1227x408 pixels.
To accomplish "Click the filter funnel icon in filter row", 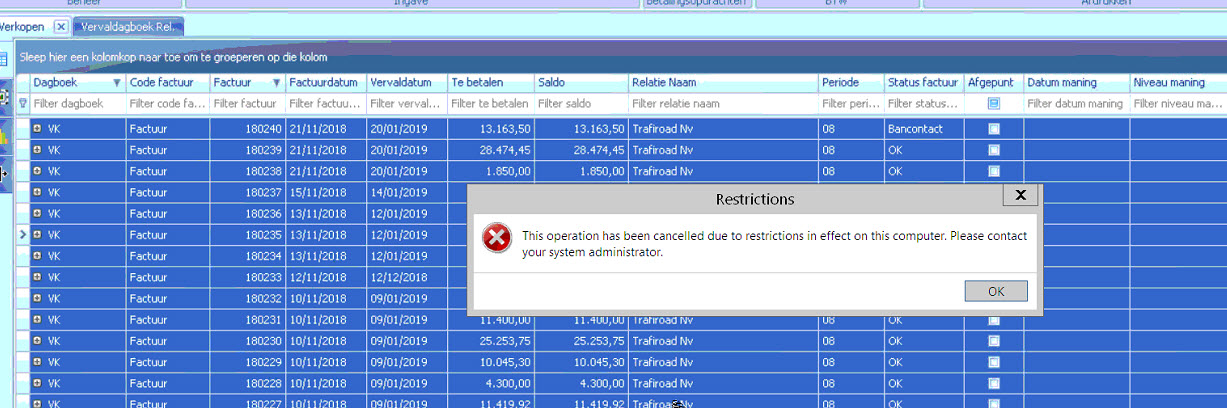I will (23, 103).
